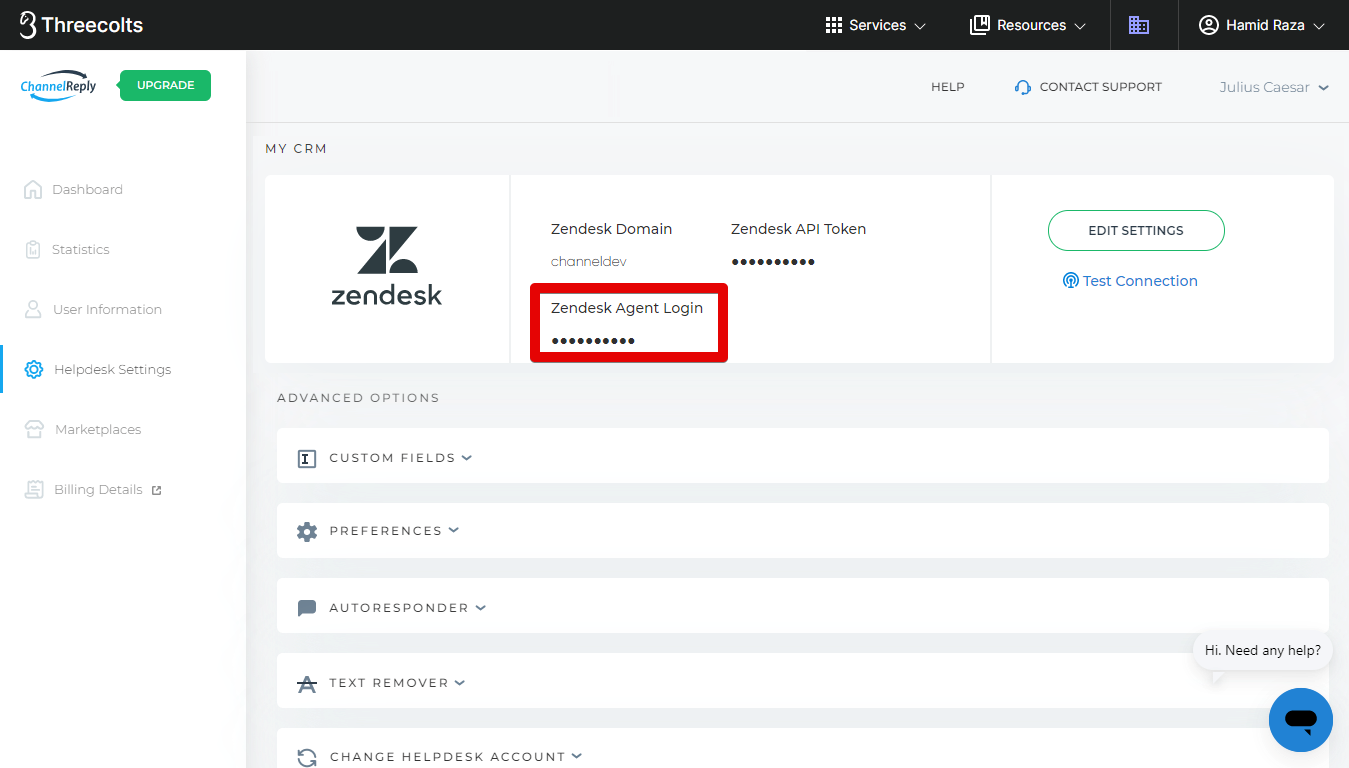This screenshot has width=1349, height=768.
Task: Open the blue chat widget
Action: (x=1300, y=720)
